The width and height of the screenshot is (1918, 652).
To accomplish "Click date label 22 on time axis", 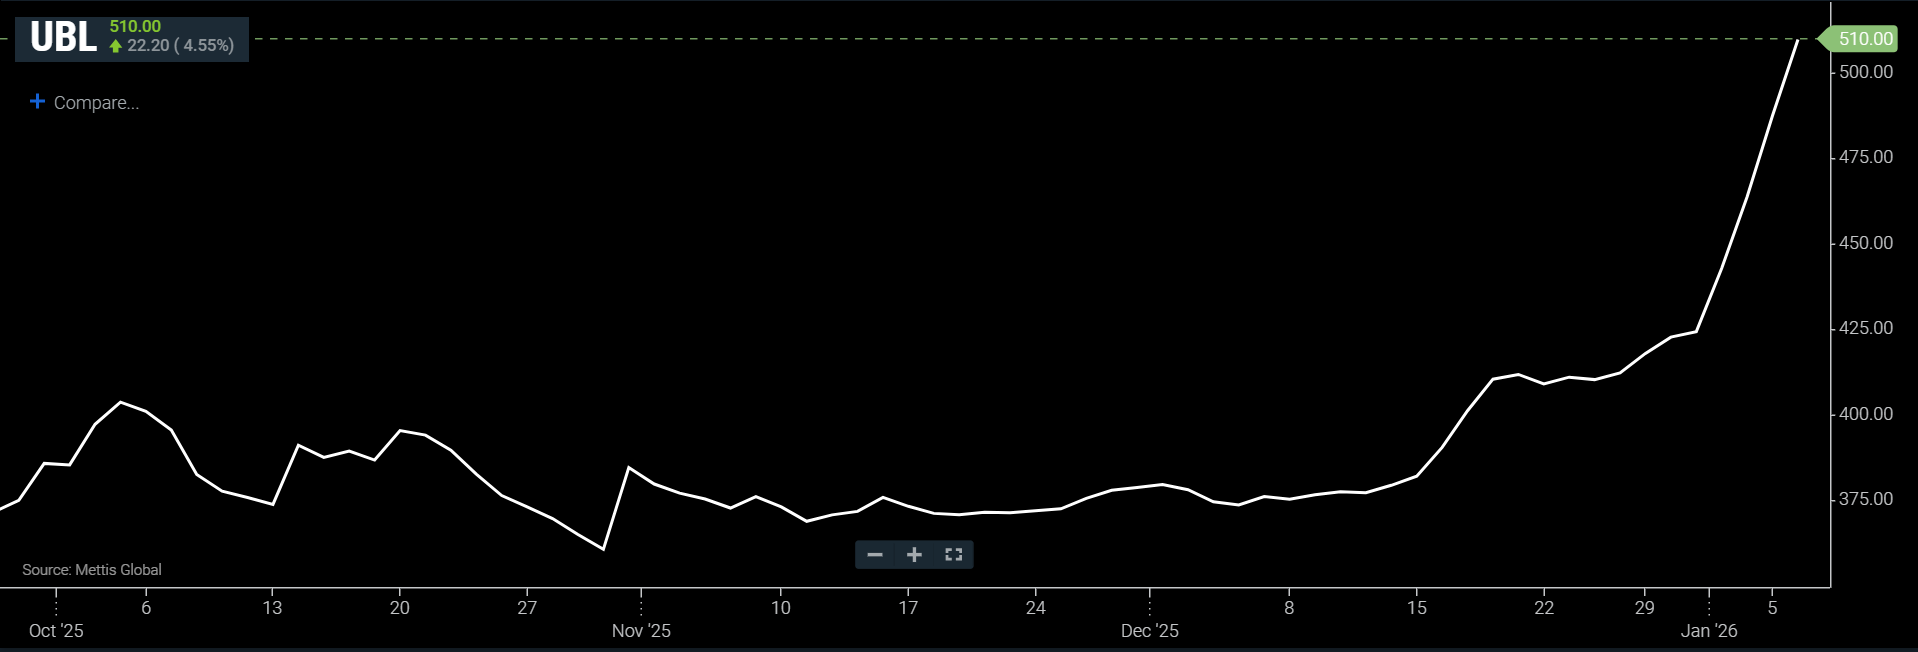I will (1544, 608).
